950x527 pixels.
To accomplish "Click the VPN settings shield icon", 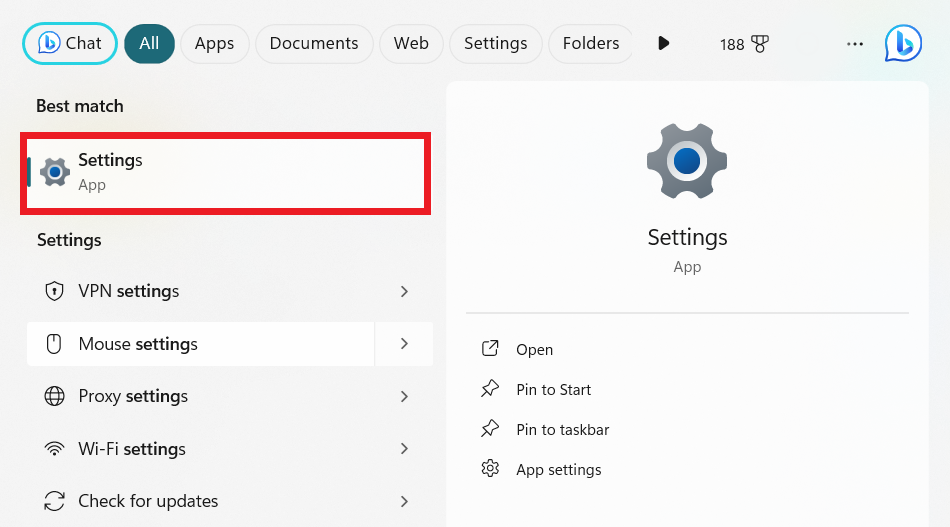I will click(55, 292).
